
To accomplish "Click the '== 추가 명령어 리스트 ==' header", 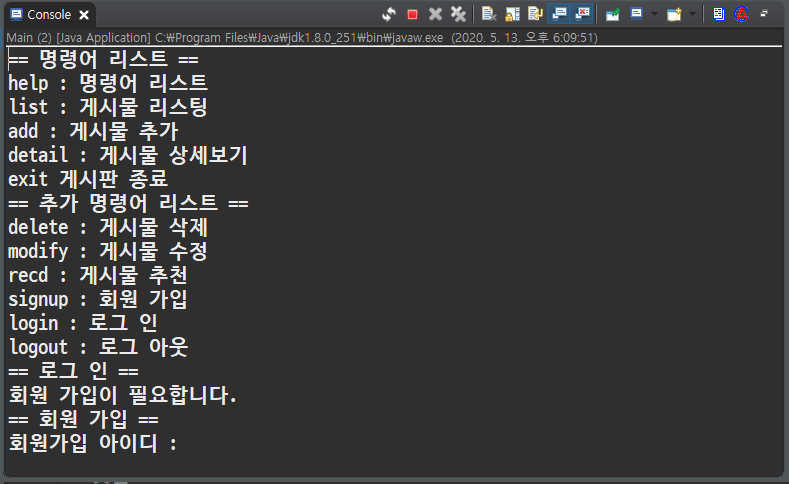I will coord(128,203).
